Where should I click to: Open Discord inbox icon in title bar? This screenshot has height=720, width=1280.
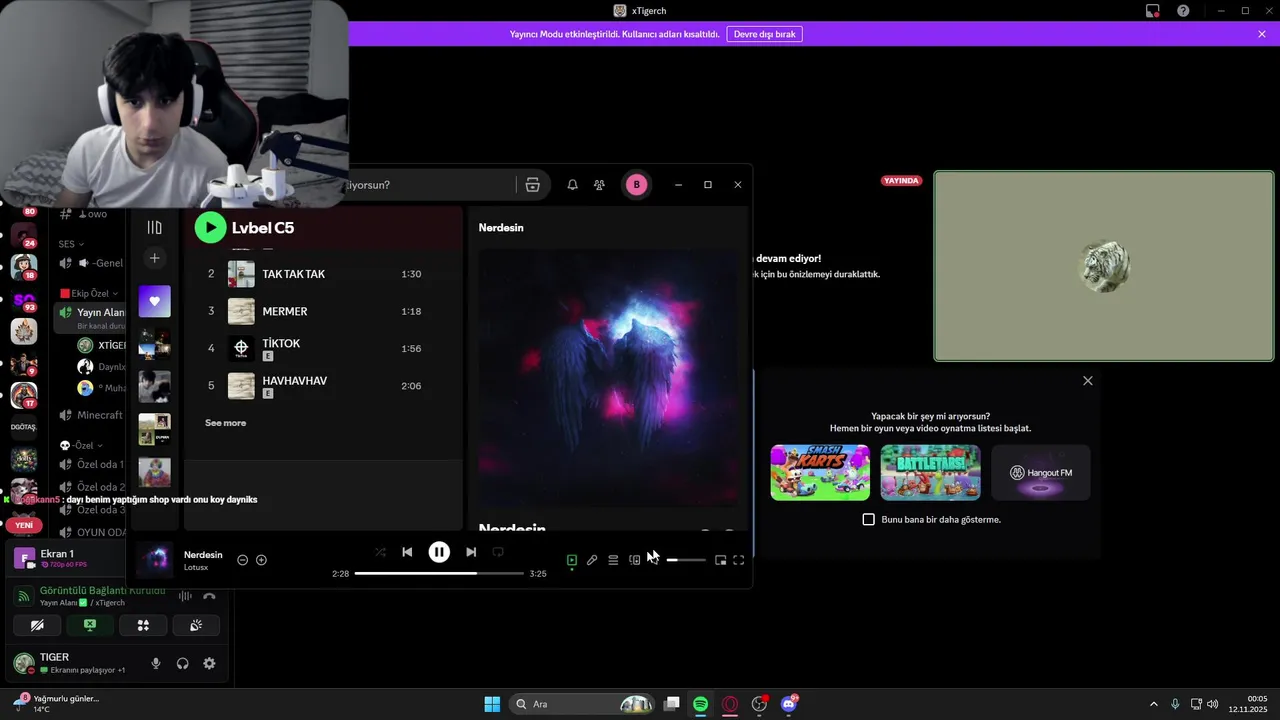pyautogui.click(x=1152, y=11)
